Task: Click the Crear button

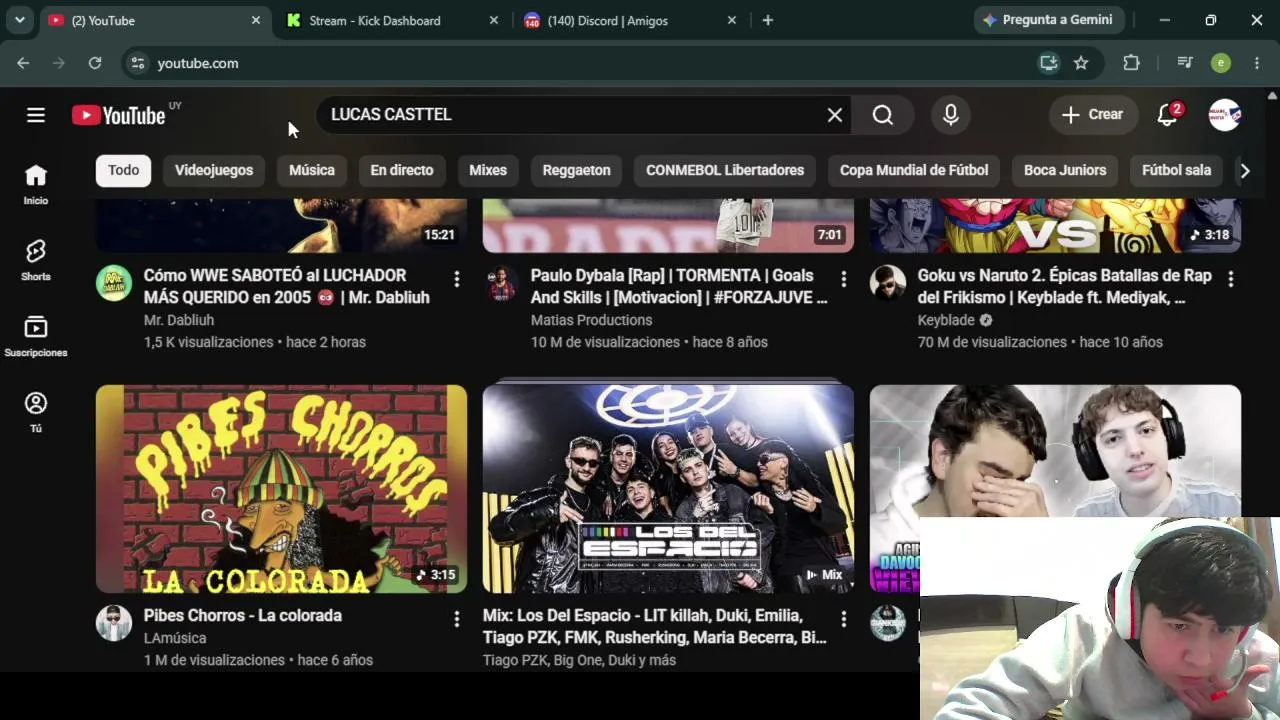Action: tap(1094, 115)
